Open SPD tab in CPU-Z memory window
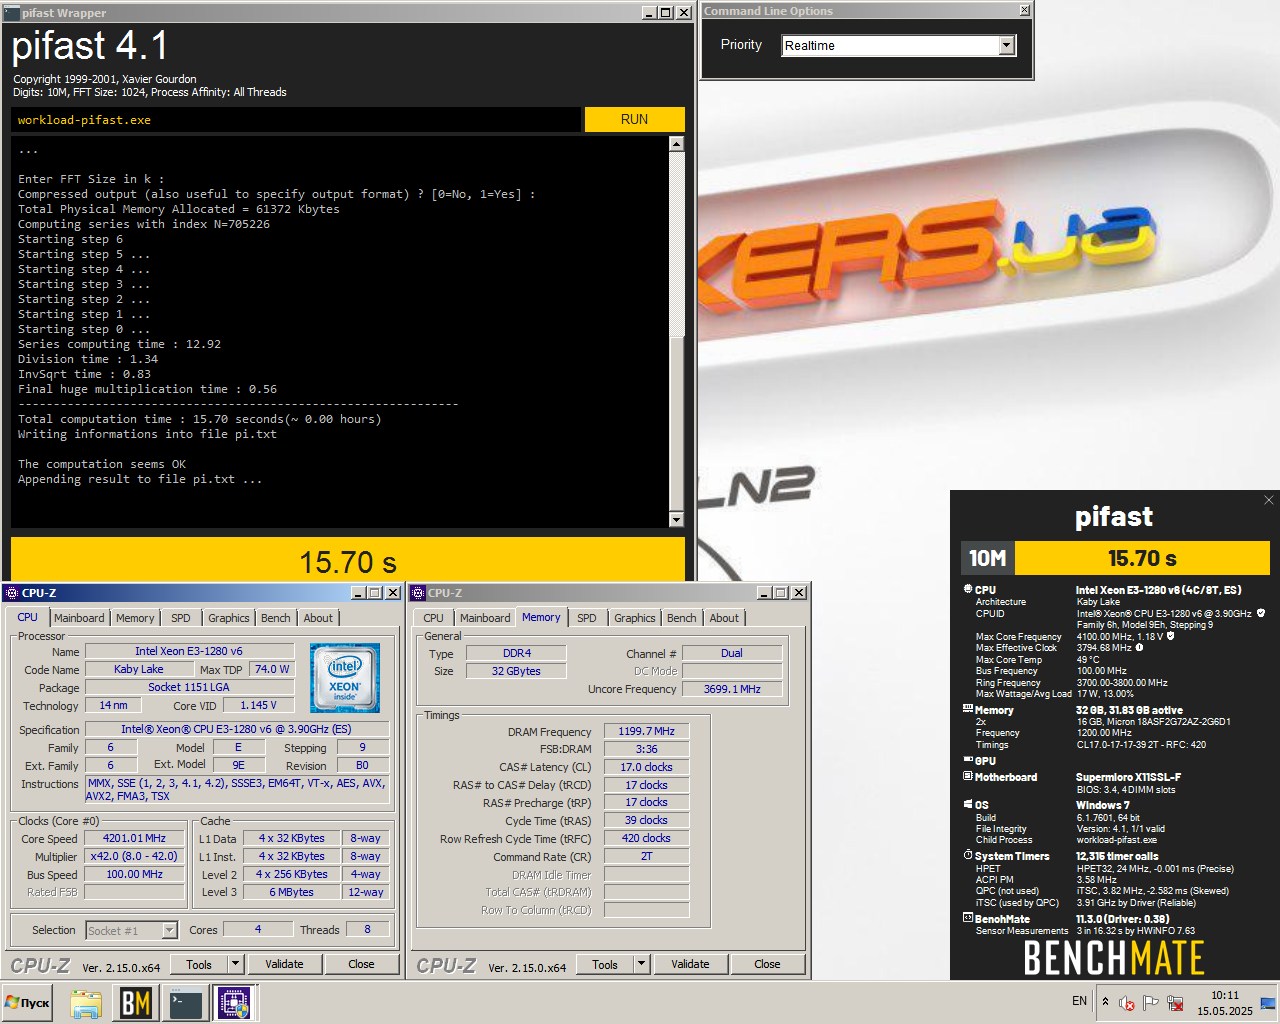The height and width of the screenshot is (1024, 1280). (x=587, y=618)
